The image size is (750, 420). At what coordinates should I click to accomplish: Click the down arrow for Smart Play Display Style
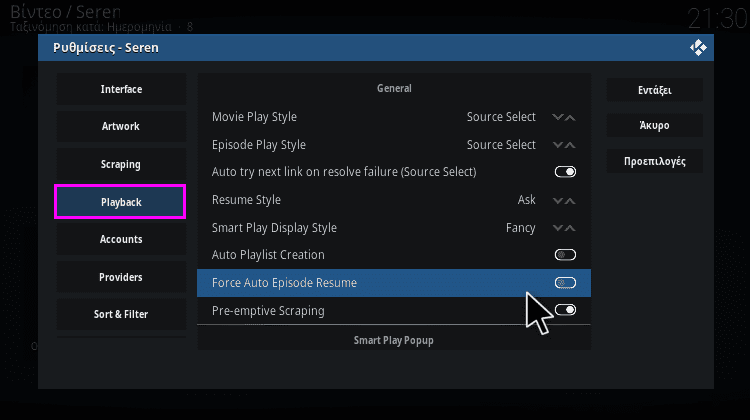click(558, 228)
